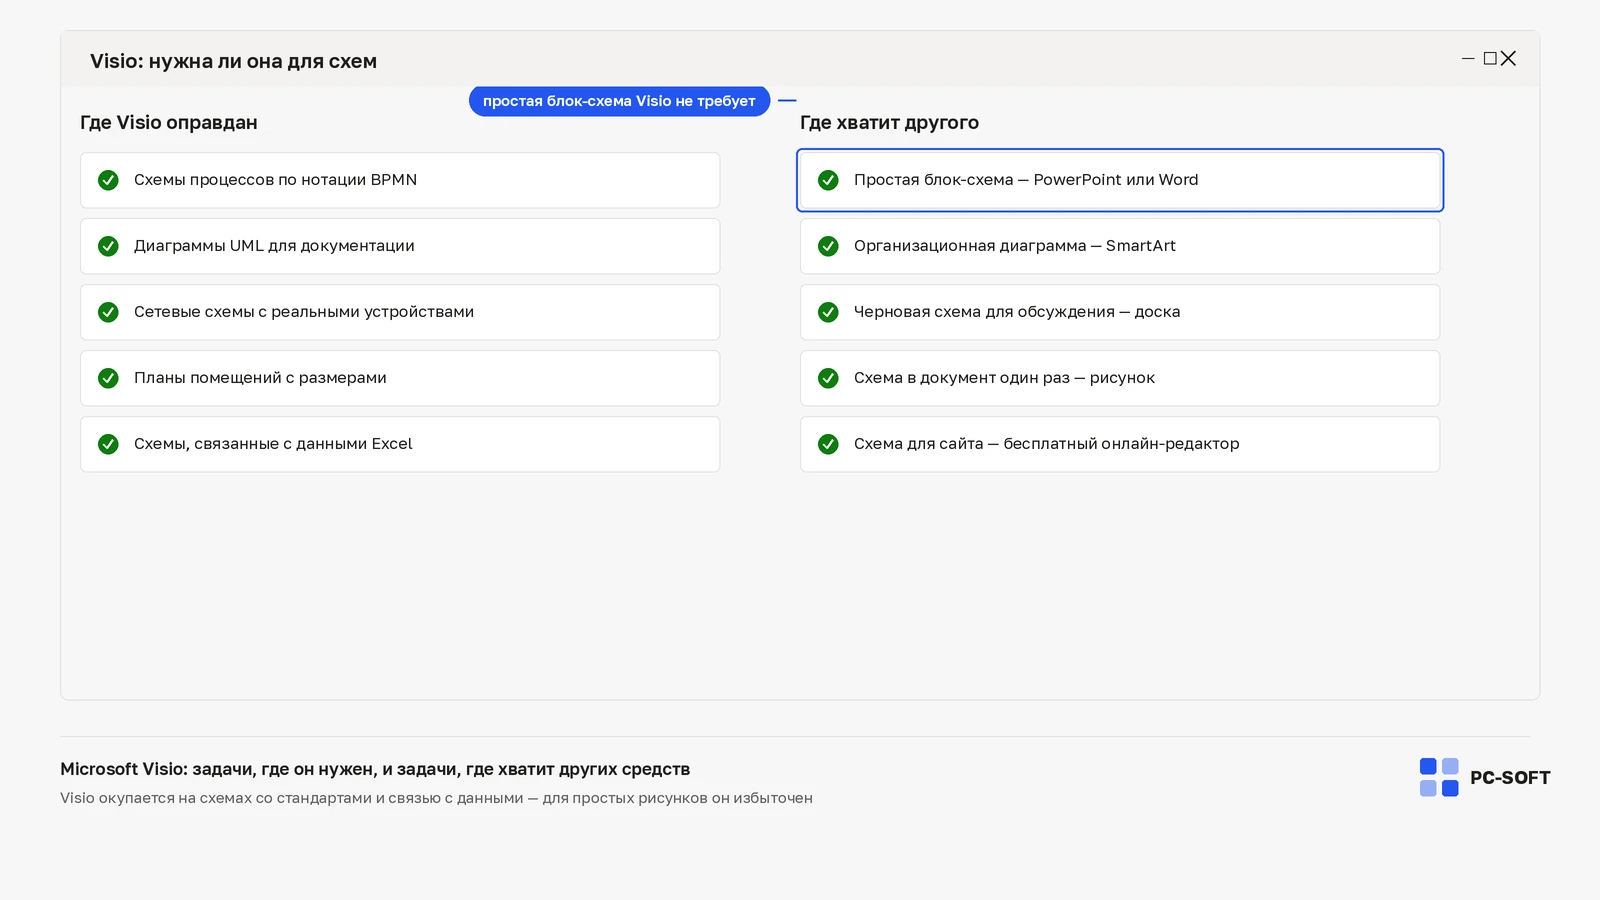Select the check mark beside Сетевые схемы row

click(108, 312)
